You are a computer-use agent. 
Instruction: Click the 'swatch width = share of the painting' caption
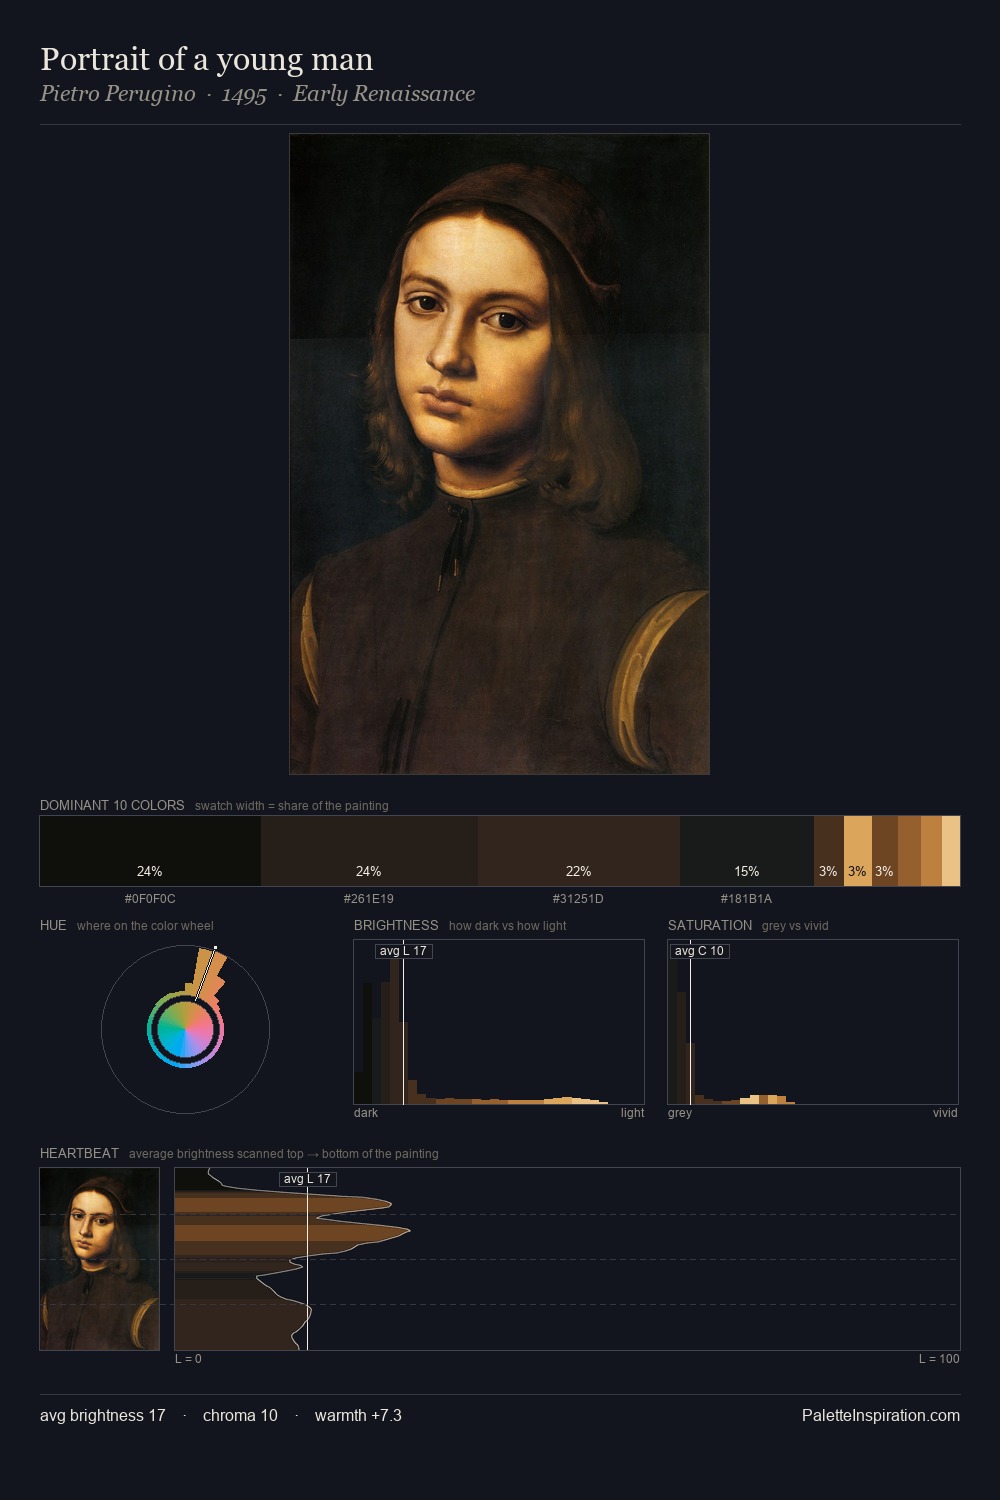(292, 806)
